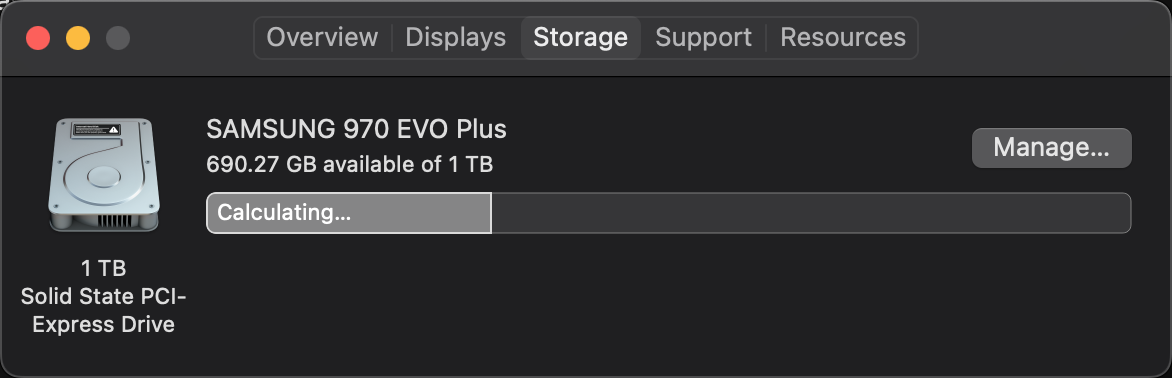1172x378 pixels.
Task: Click the Calculating... segment of the storage bar
Action: [348, 213]
